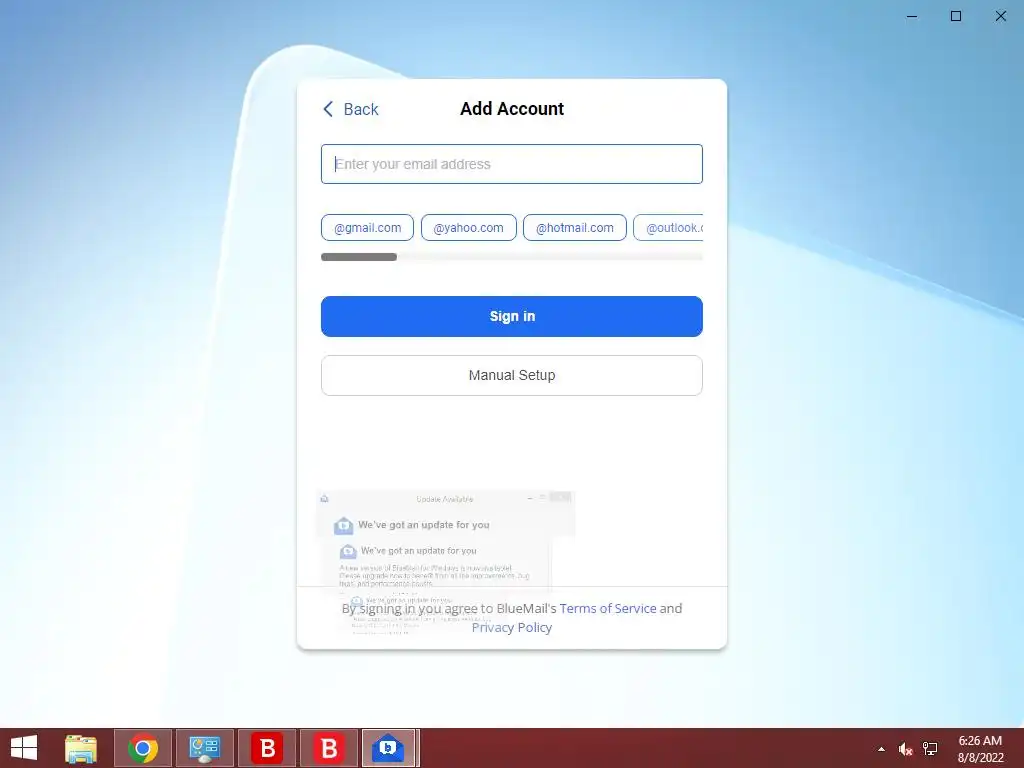Click the muted volume tray icon
Viewport: 1024px width, 768px height.
pos(904,749)
